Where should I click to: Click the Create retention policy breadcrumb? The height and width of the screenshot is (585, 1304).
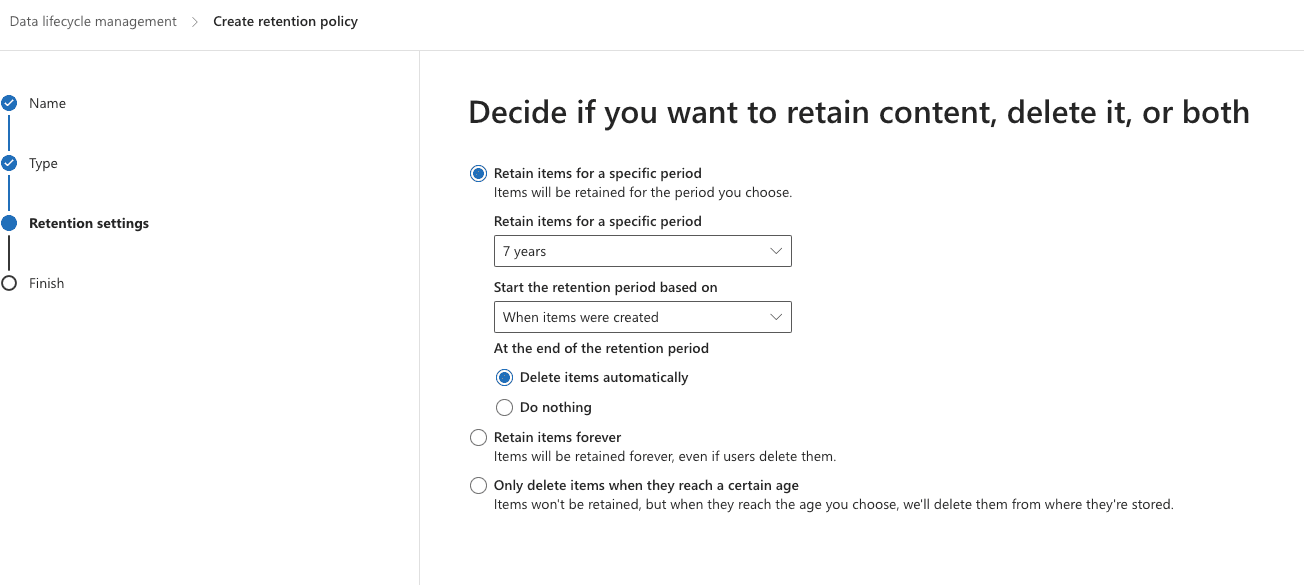point(285,21)
